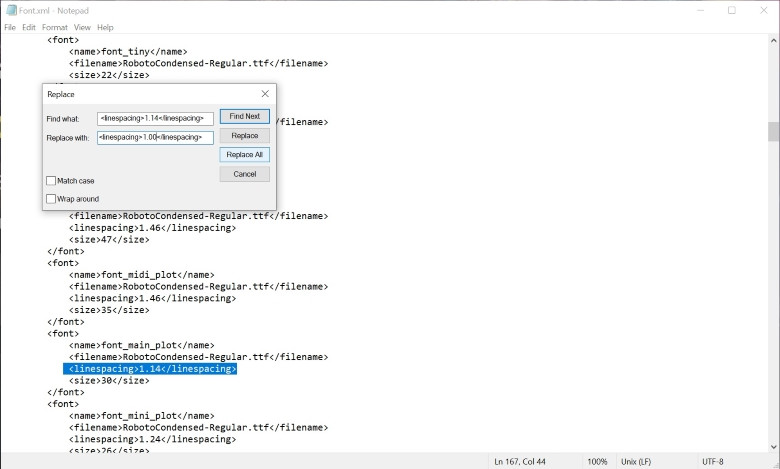Viewport: 780px width, 469px height.
Task: Toggle the Wrap around checkbox
Action: tap(51, 199)
